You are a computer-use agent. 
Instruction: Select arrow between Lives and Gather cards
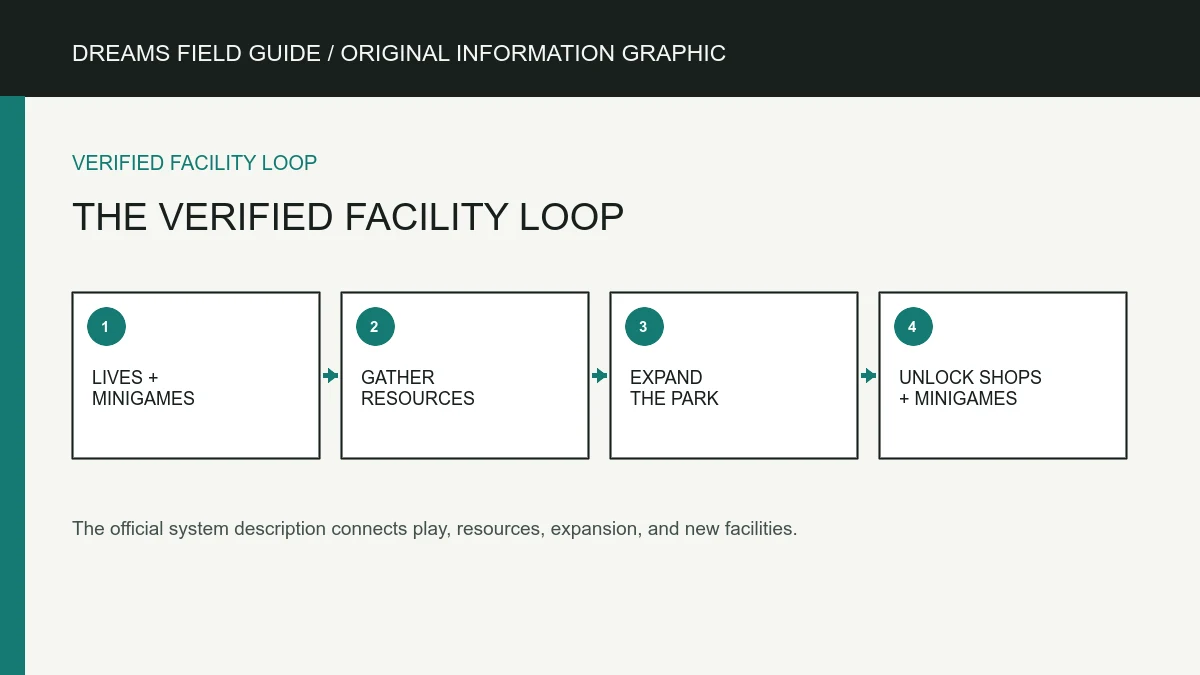point(331,376)
